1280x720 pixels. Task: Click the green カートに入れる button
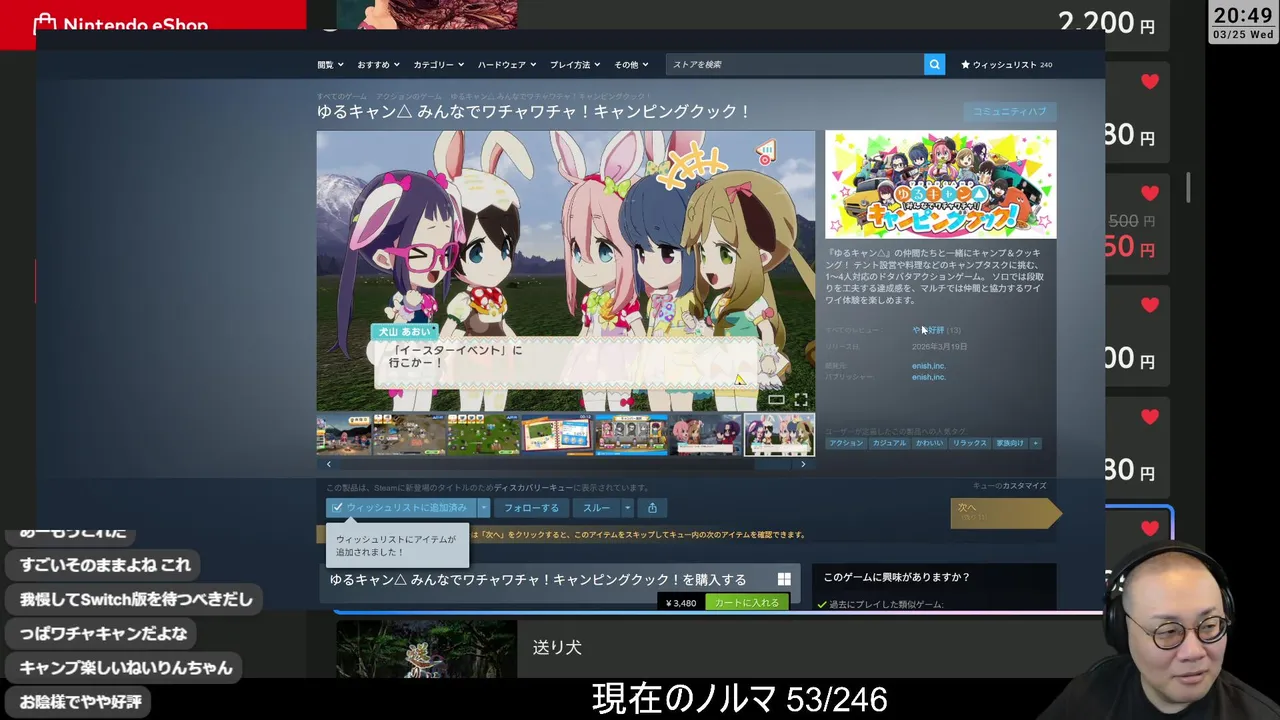747,603
